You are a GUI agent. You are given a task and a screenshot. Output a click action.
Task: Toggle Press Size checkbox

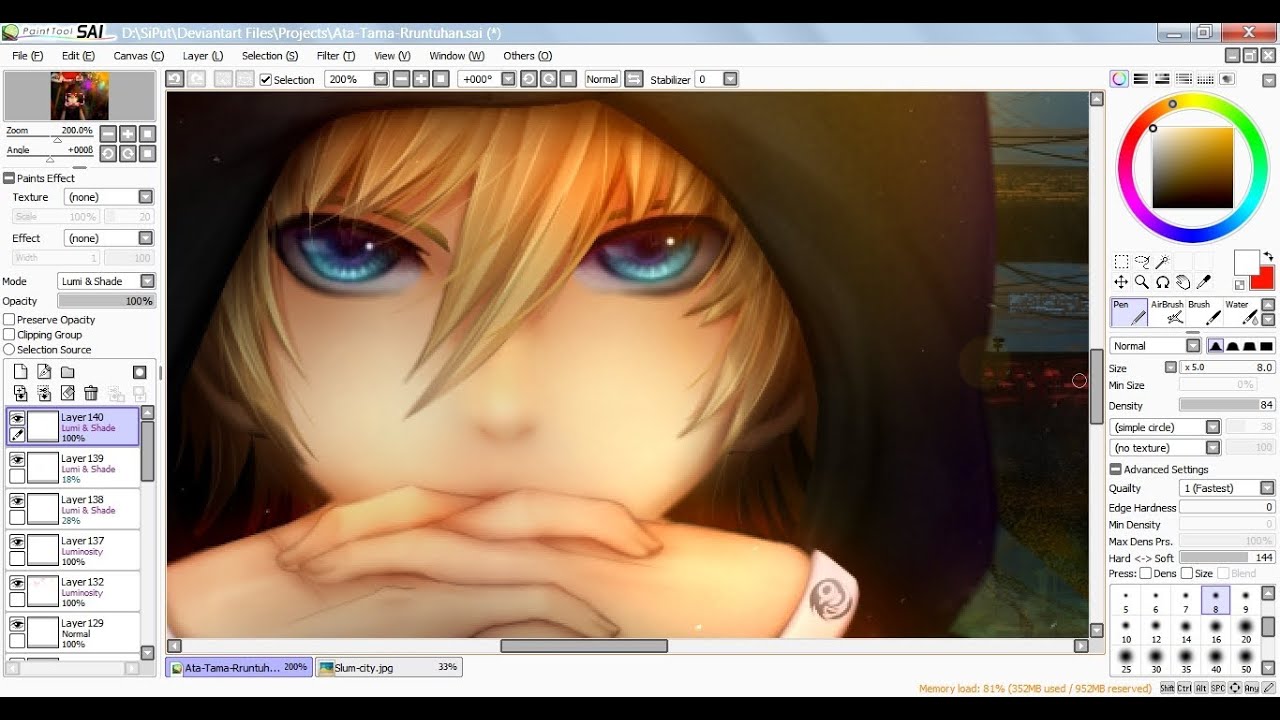tap(1187, 574)
